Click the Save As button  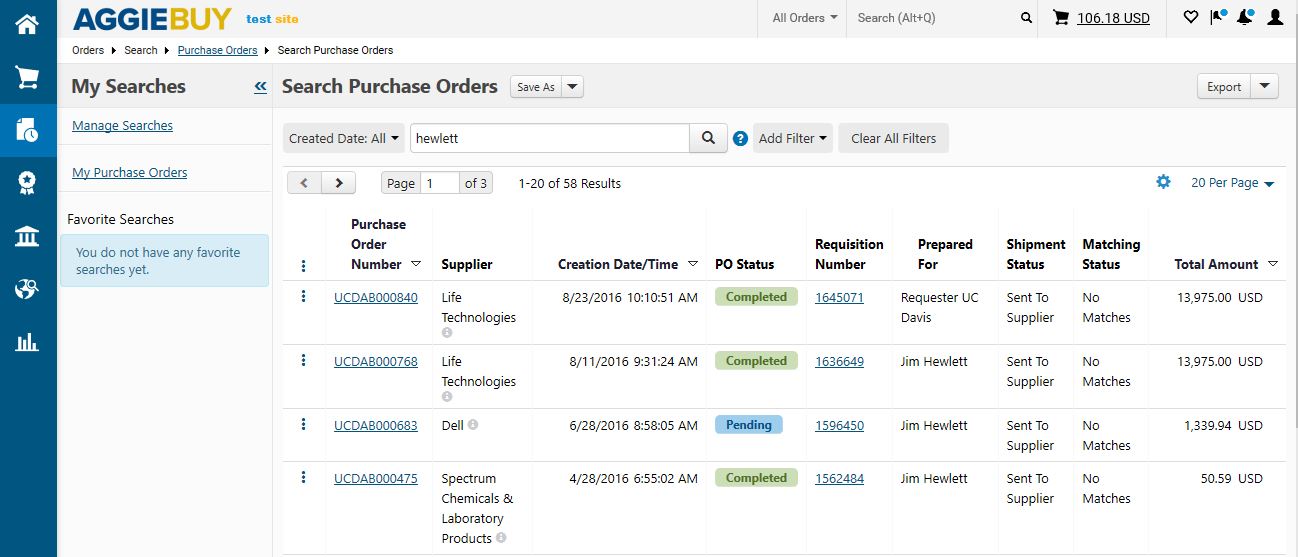(x=536, y=87)
